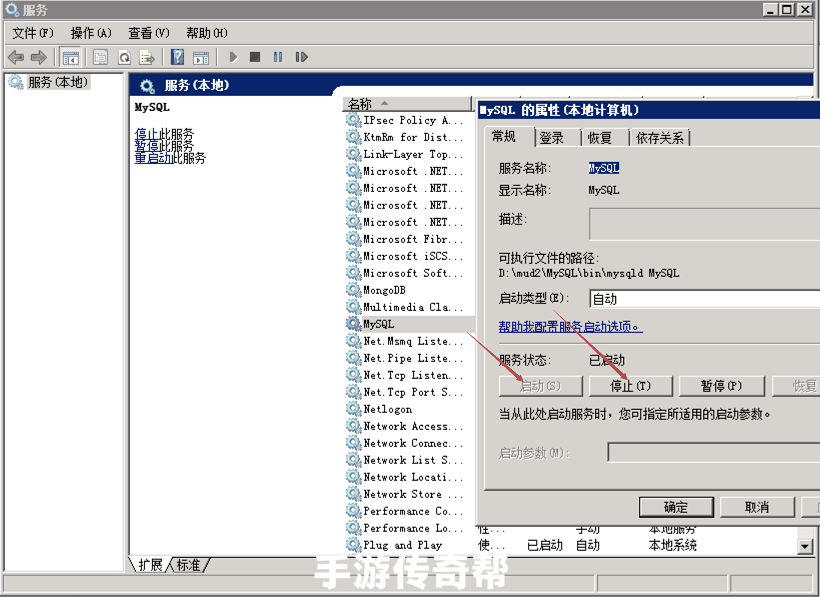
Task: Switch to the 恢复 tab
Action: pos(600,138)
